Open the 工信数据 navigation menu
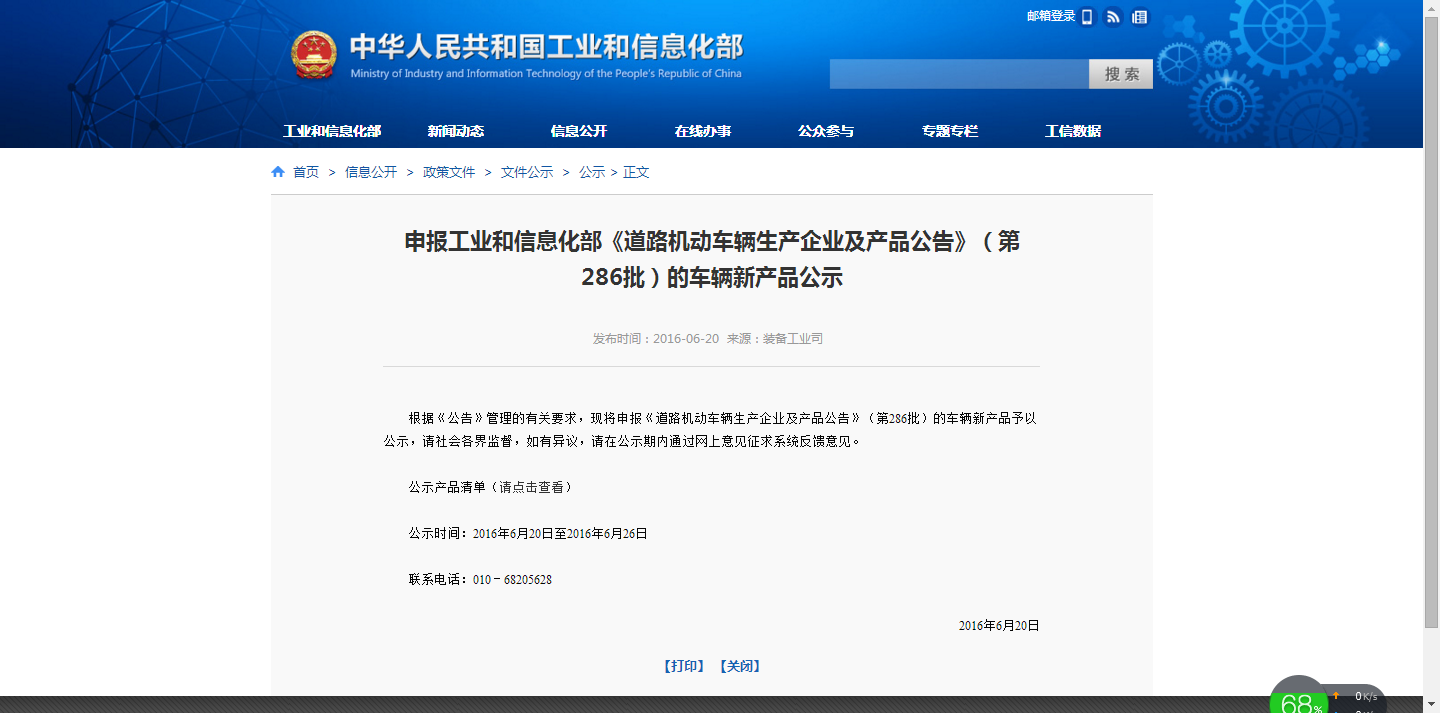 [1073, 131]
